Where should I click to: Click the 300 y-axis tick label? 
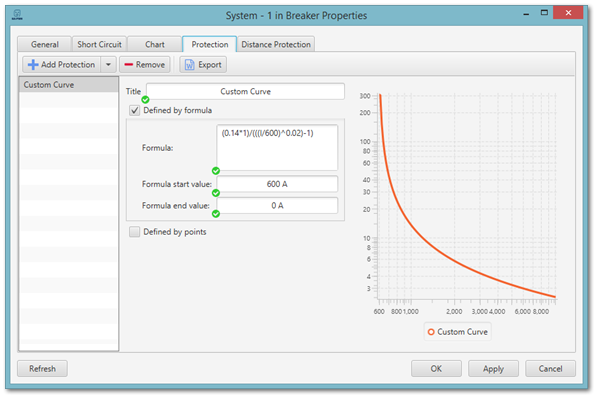(x=365, y=96)
